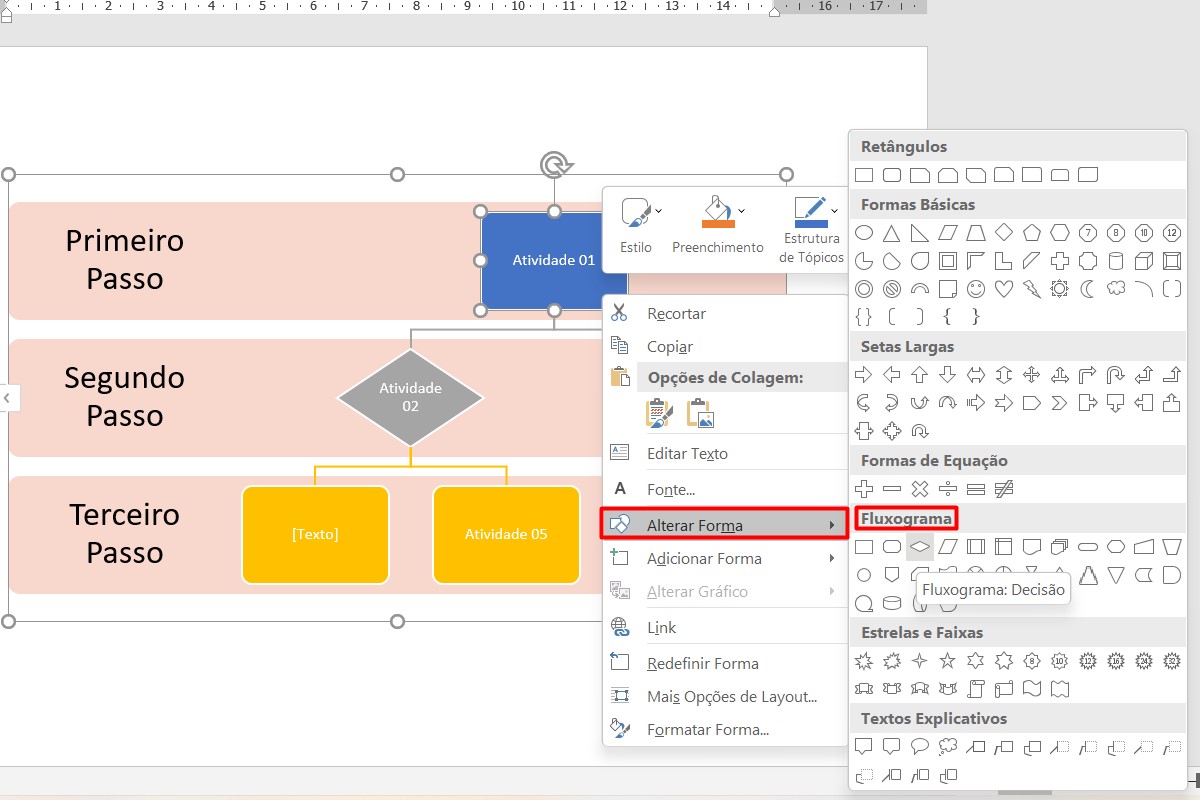1200x800 pixels.
Task: Select the cloud shape in Formas Básicas
Action: [1116, 289]
